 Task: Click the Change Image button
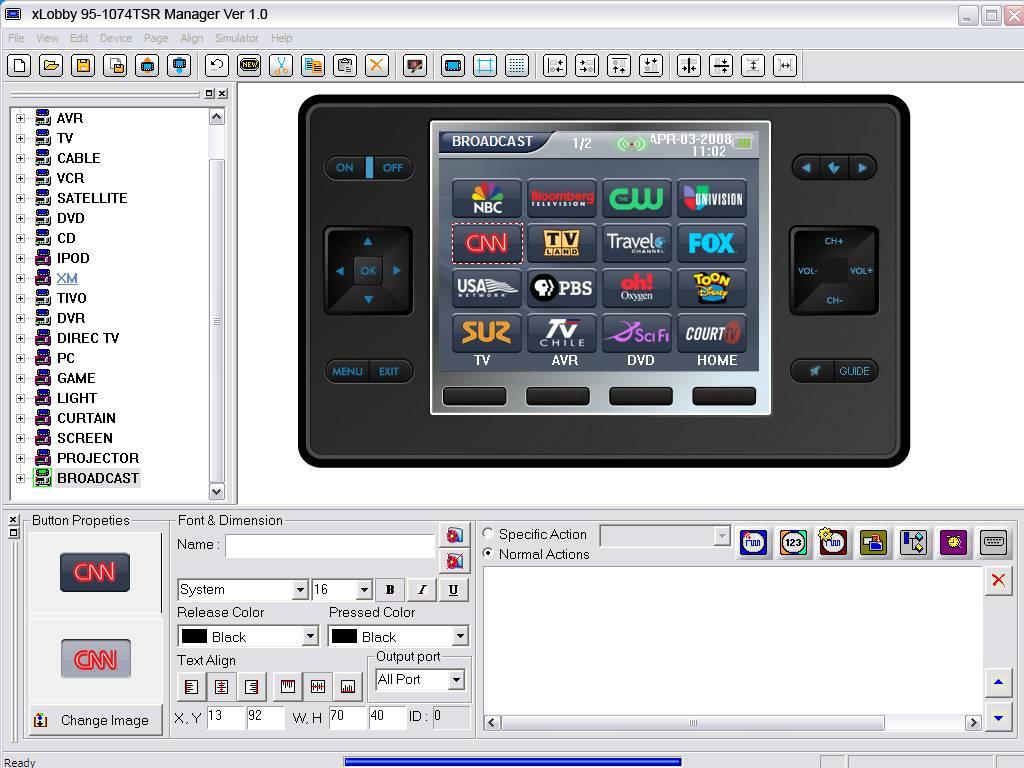coord(96,720)
